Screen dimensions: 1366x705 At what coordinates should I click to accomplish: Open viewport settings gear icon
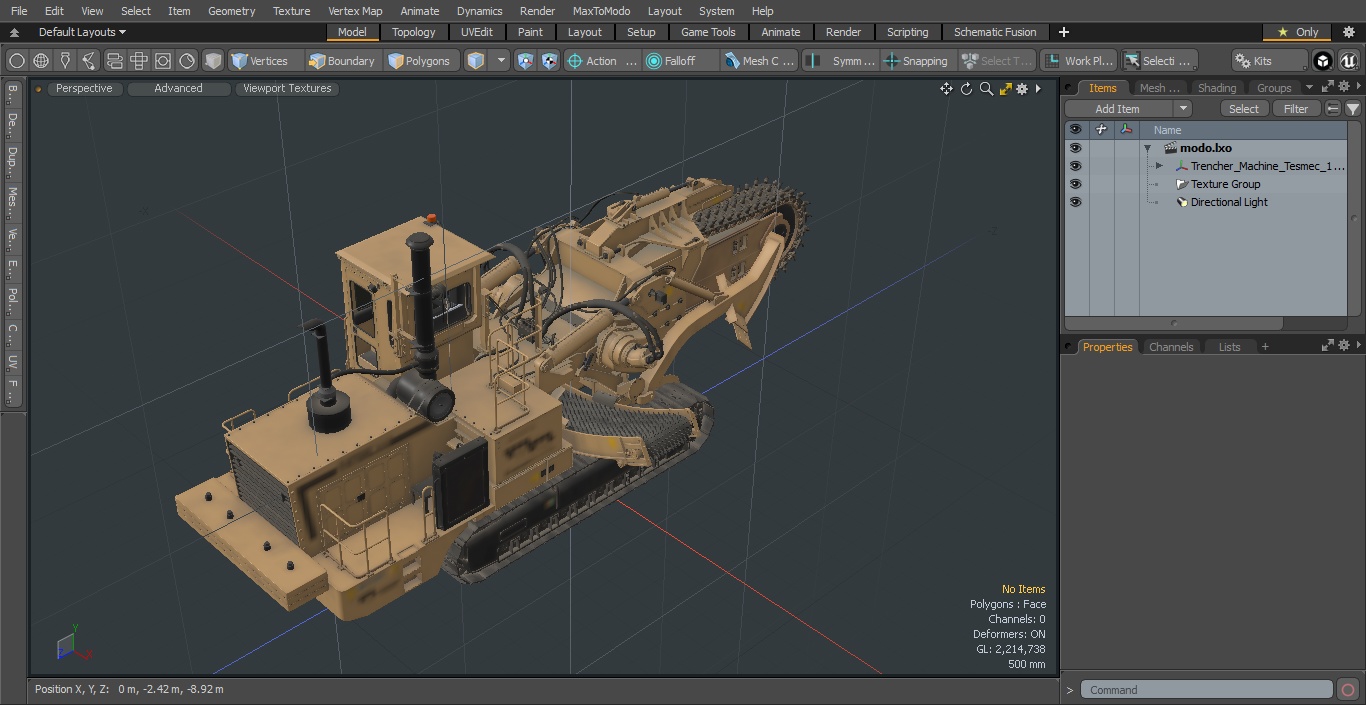tap(1022, 89)
